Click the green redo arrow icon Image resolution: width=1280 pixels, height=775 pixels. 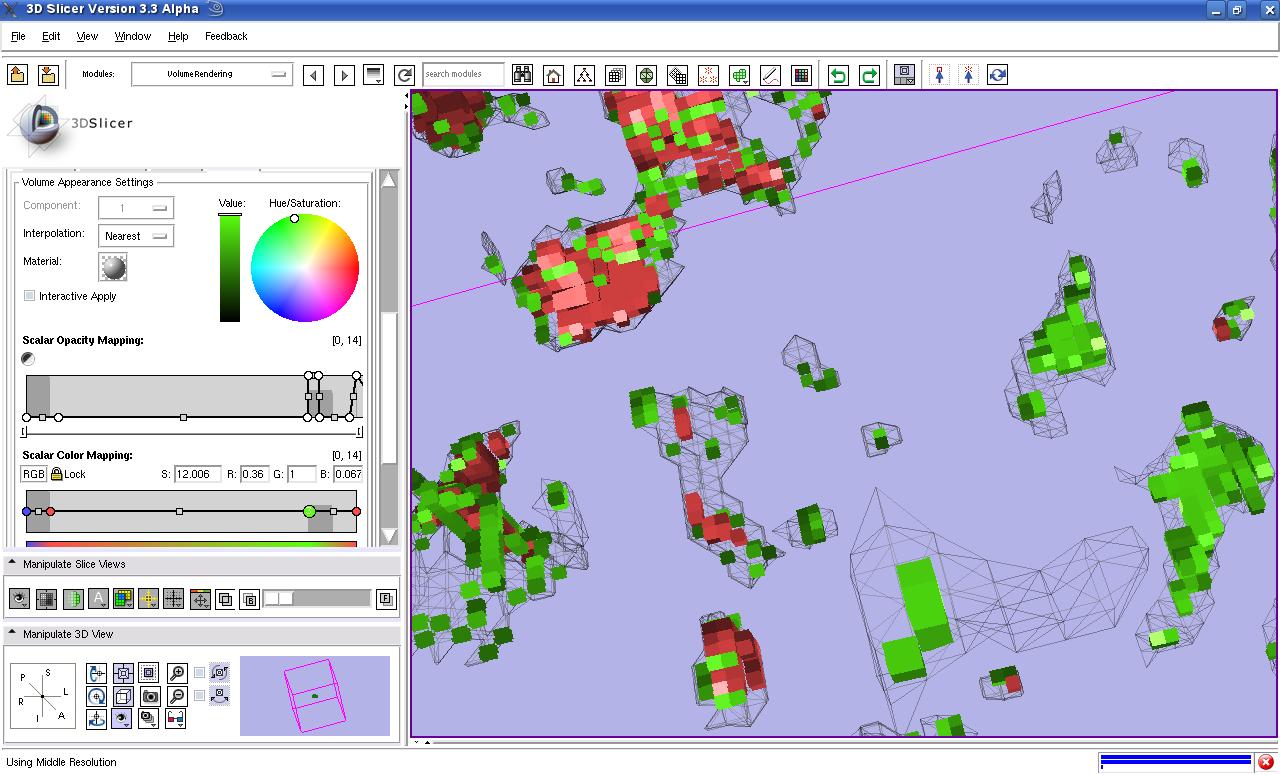tap(869, 75)
